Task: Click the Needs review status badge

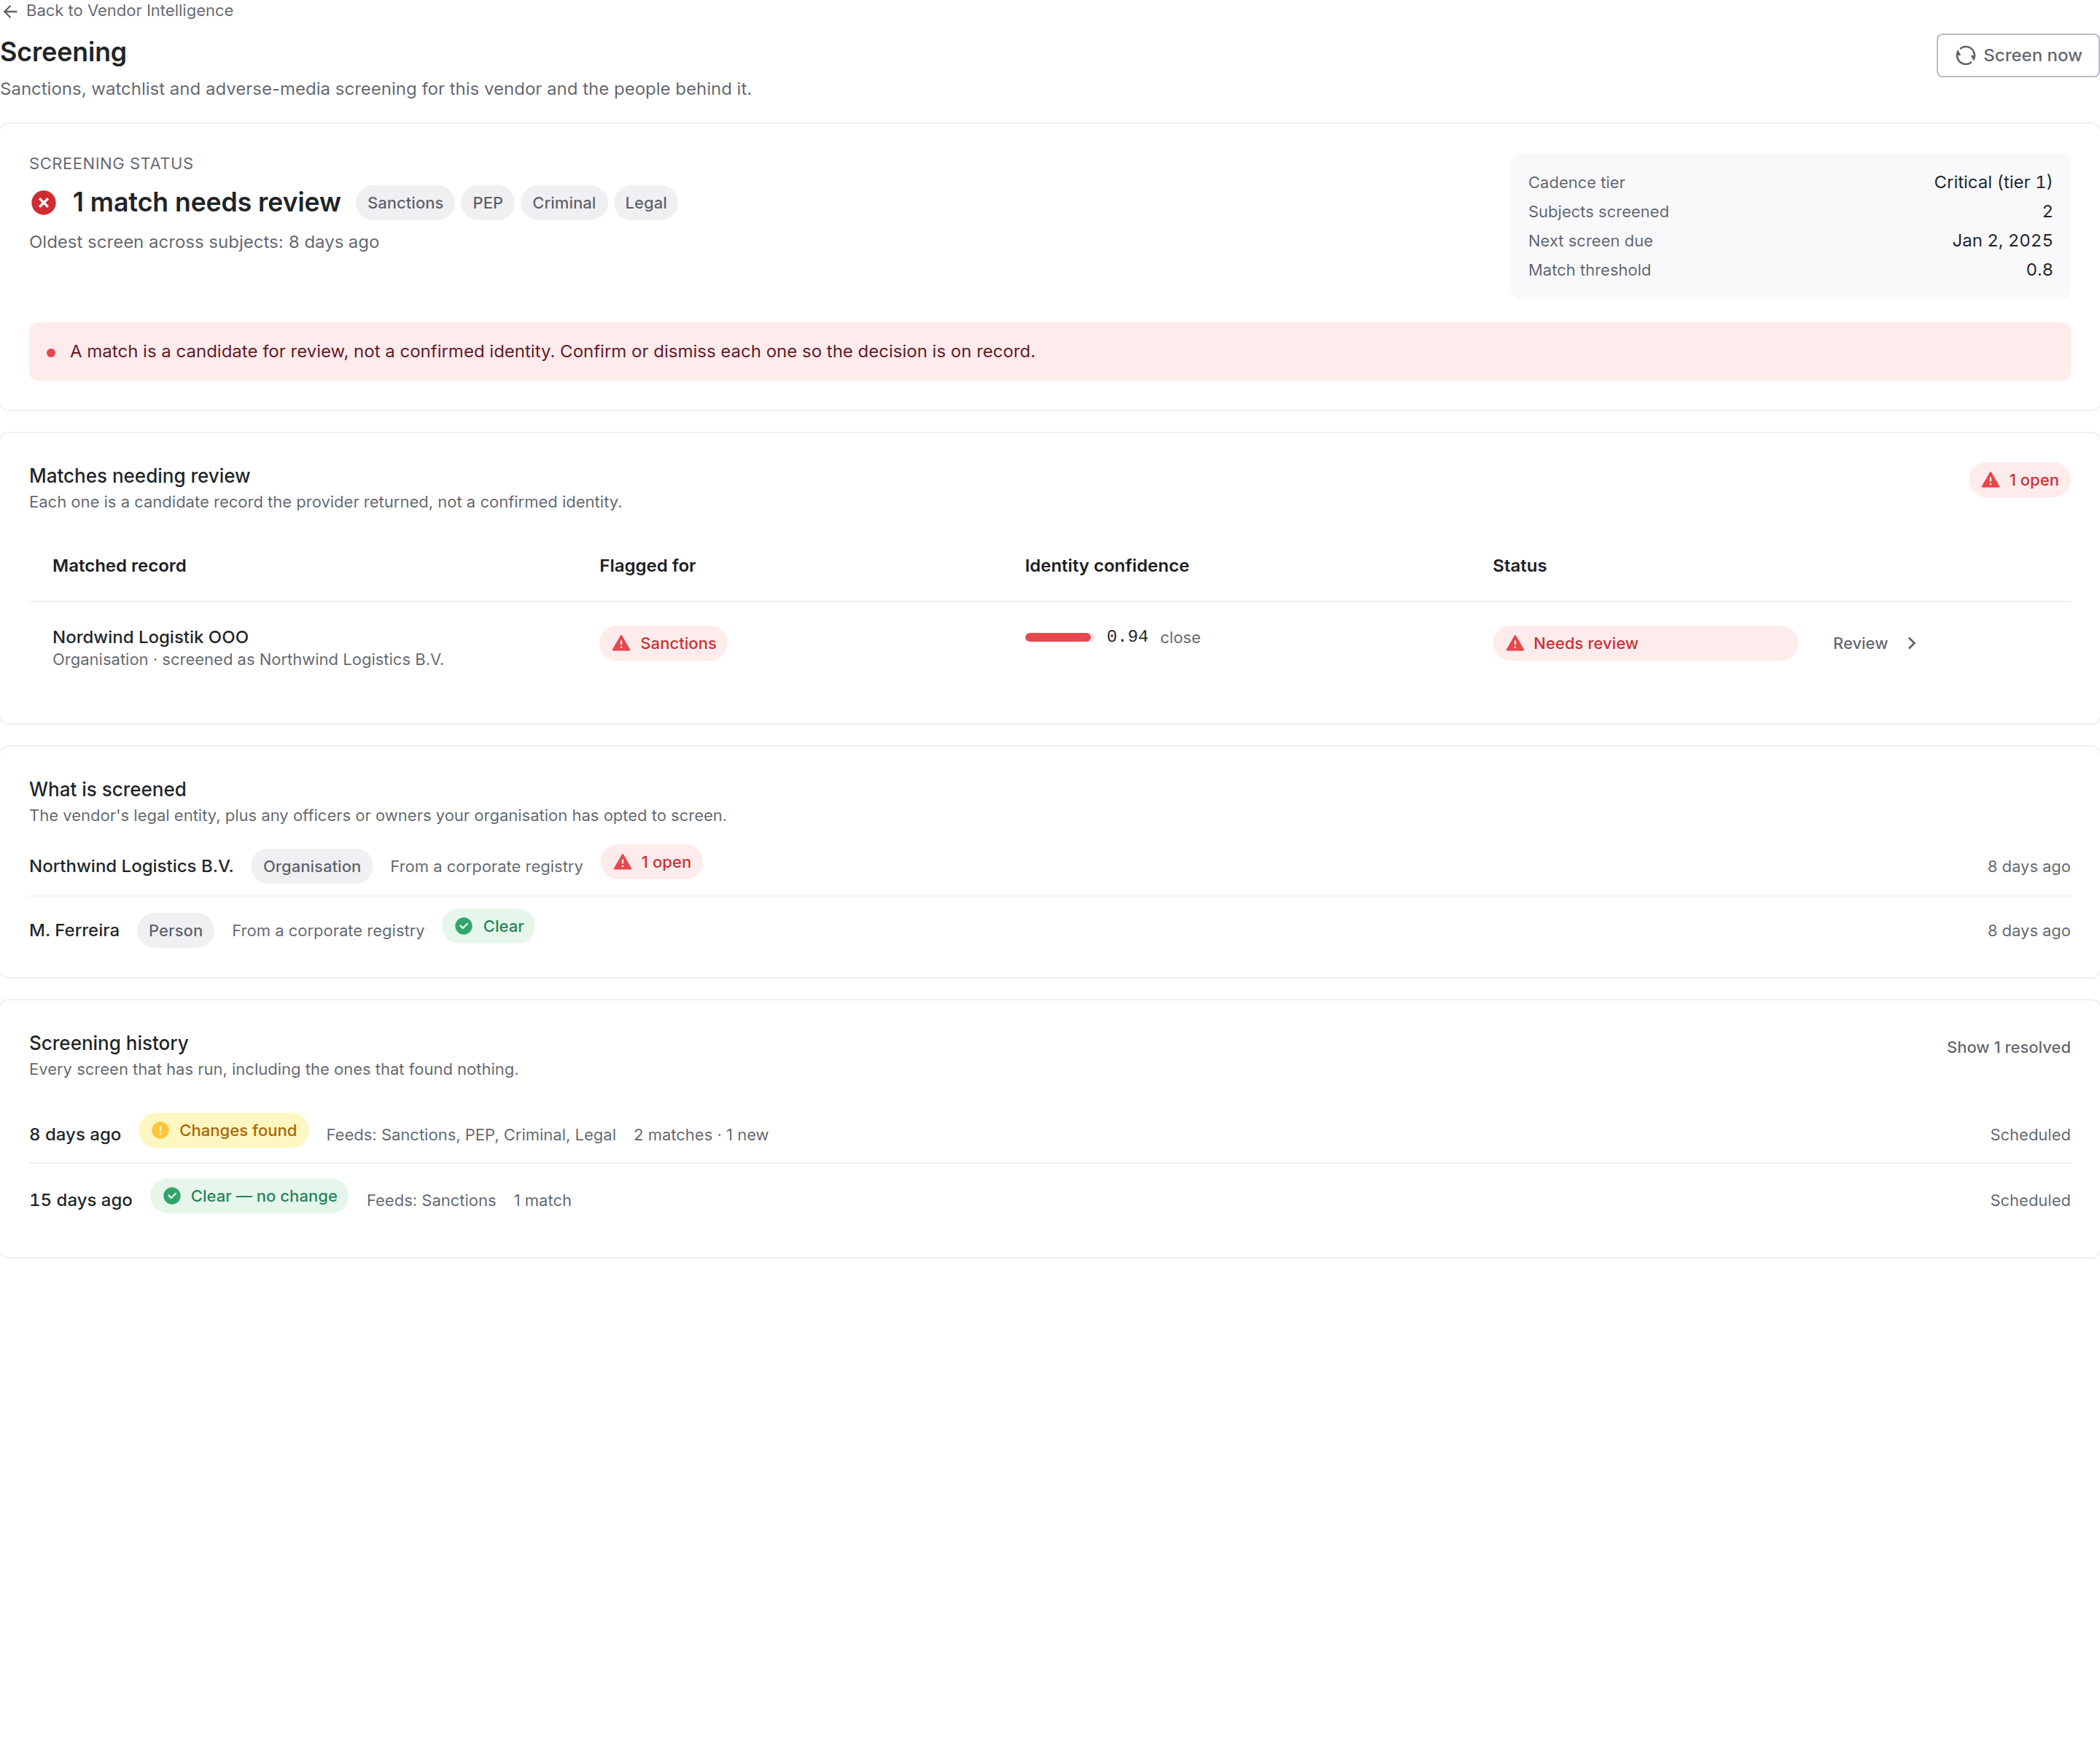Action: 1645,643
